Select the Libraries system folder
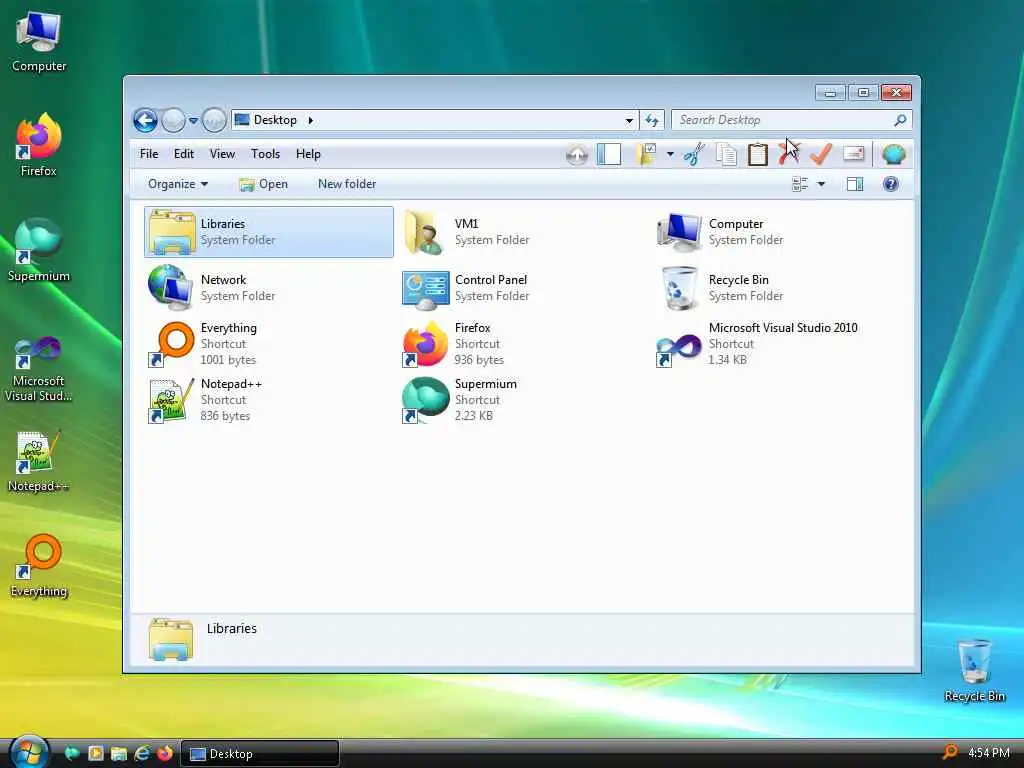 (x=268, y=232)
